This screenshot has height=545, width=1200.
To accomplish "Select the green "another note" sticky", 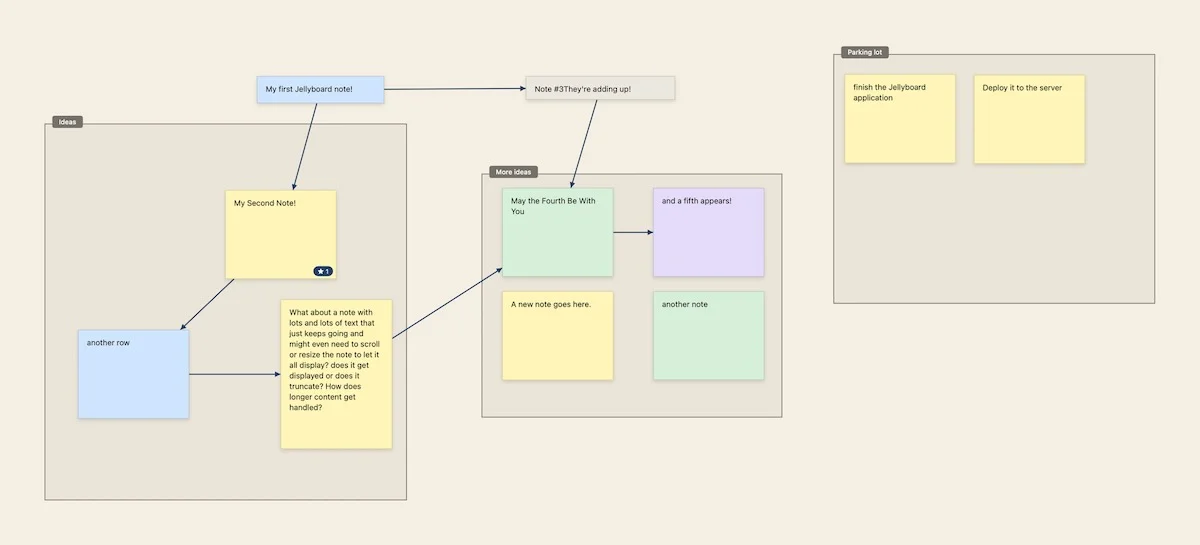I will [x=708, y=336].
